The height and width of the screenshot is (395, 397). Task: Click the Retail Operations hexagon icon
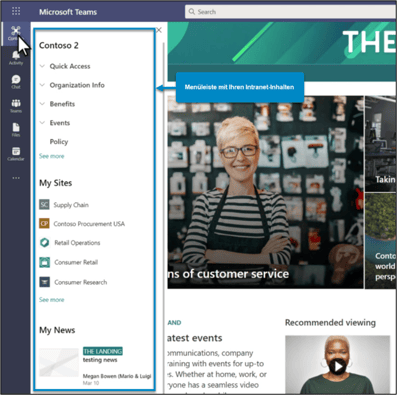pos(44,242)
